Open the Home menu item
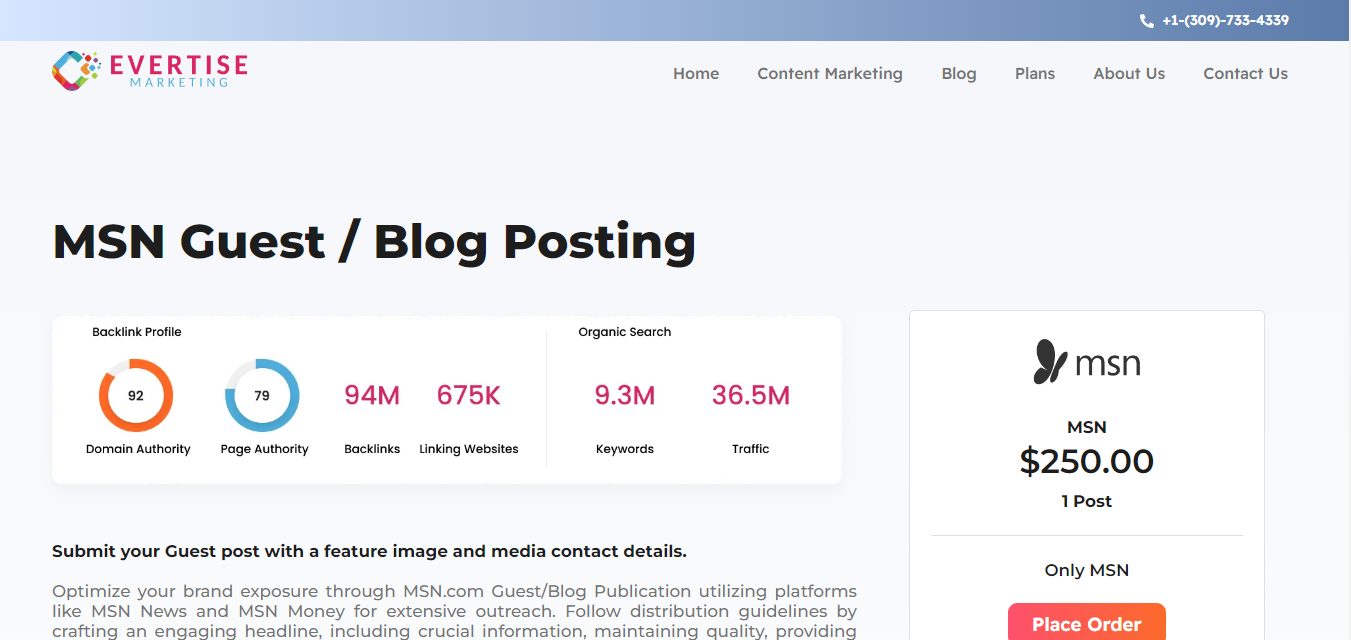Screen dimensions: 1351x640 [x=696, y=73]
